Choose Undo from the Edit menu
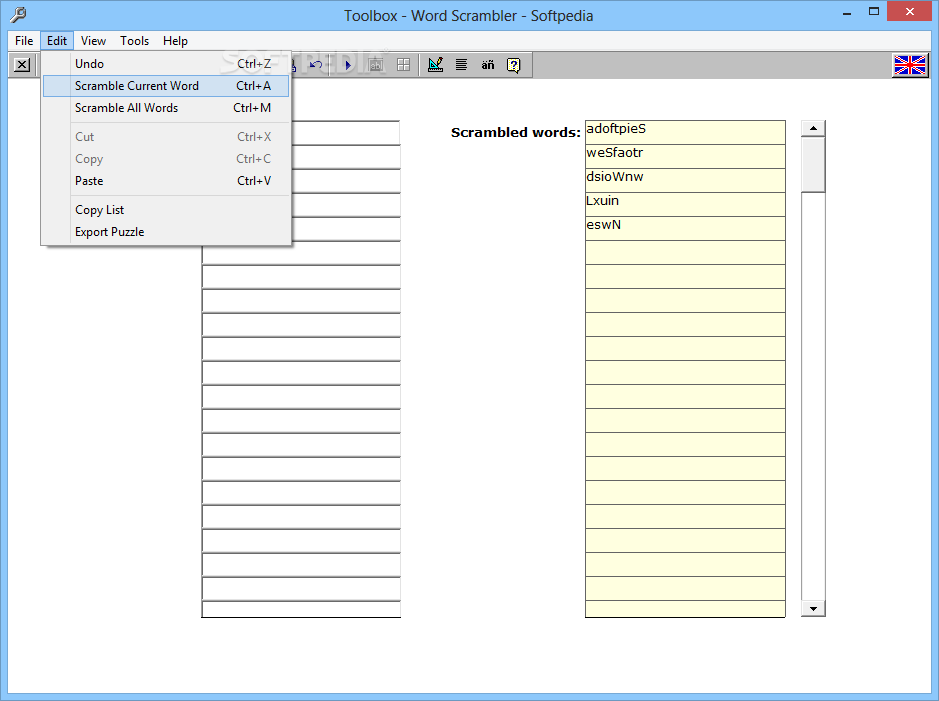 tap(166, 63)
